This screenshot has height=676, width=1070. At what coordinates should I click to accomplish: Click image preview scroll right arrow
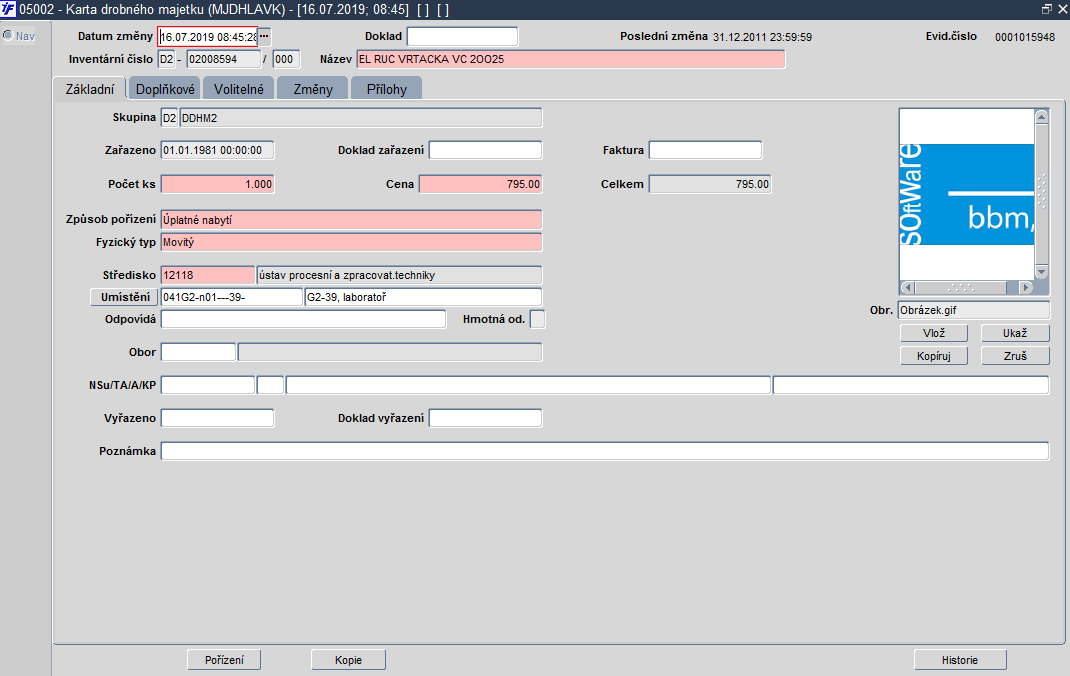1026,287
